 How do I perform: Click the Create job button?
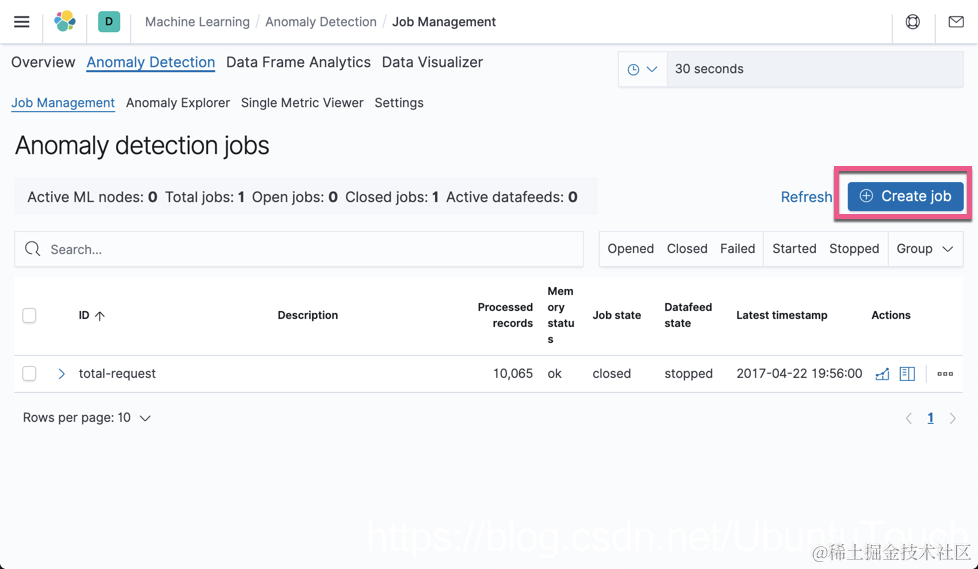click(x=905, y=196)
